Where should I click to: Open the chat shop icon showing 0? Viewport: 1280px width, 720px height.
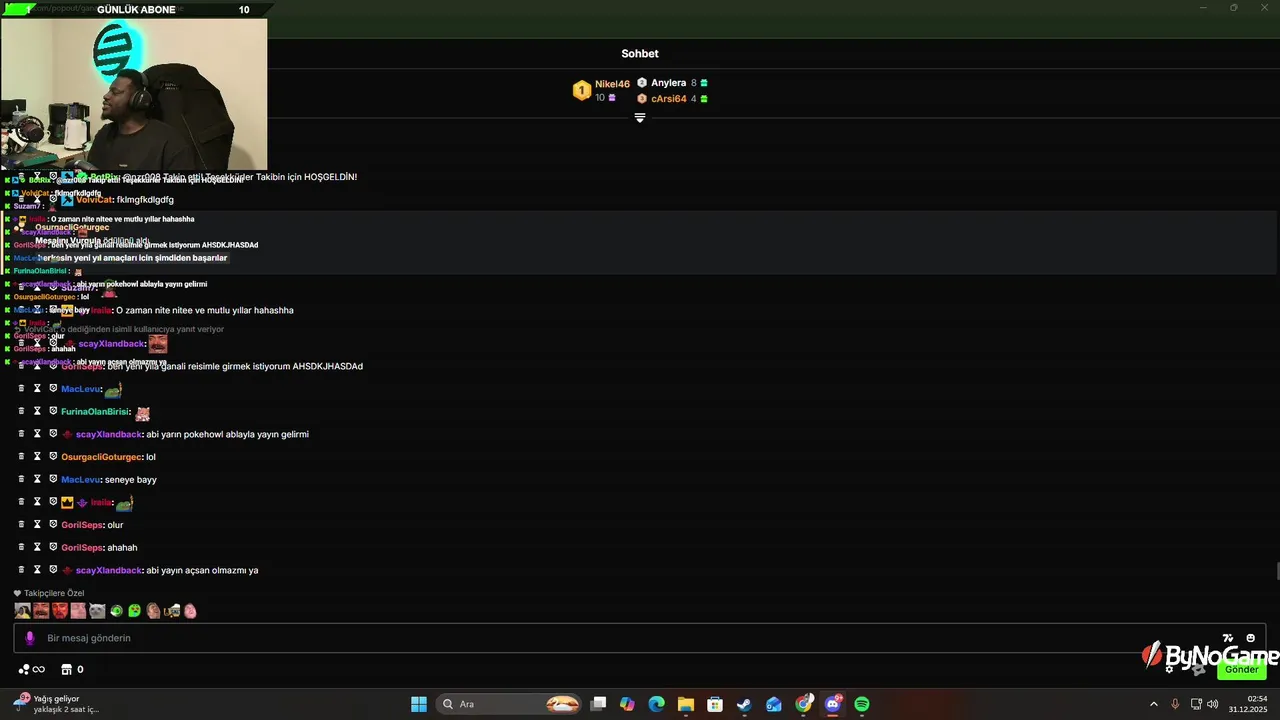click(x=73, y=669)
